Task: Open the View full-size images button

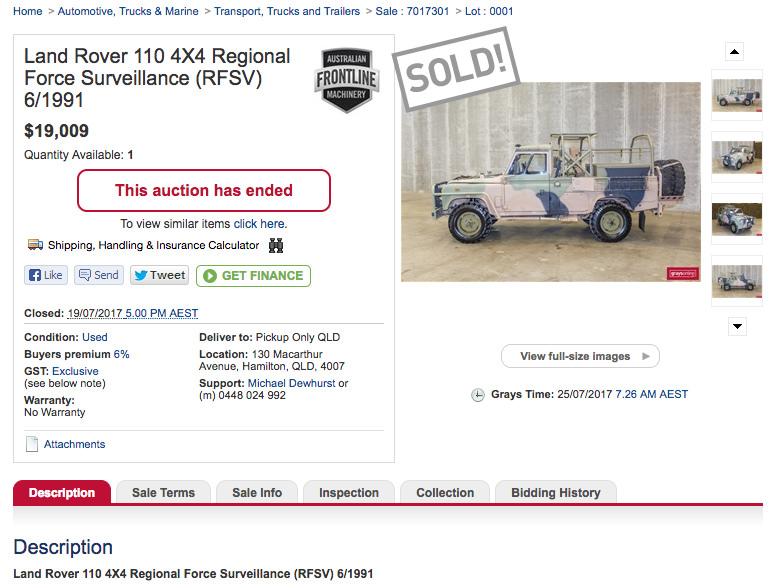Action: click(x=580, y=356)
